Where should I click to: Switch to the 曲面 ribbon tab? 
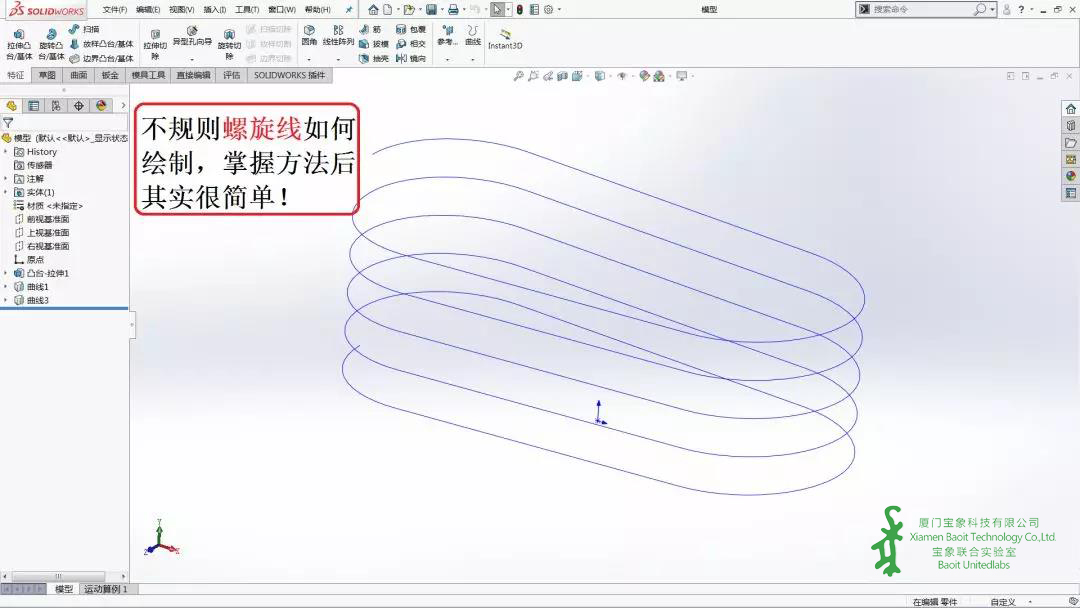(78, 75)
